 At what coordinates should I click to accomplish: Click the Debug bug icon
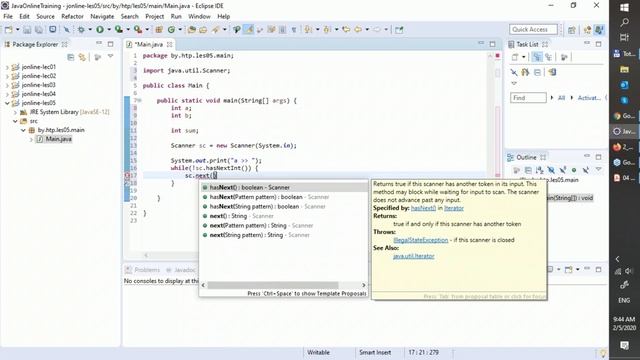[x=81, y=30]
